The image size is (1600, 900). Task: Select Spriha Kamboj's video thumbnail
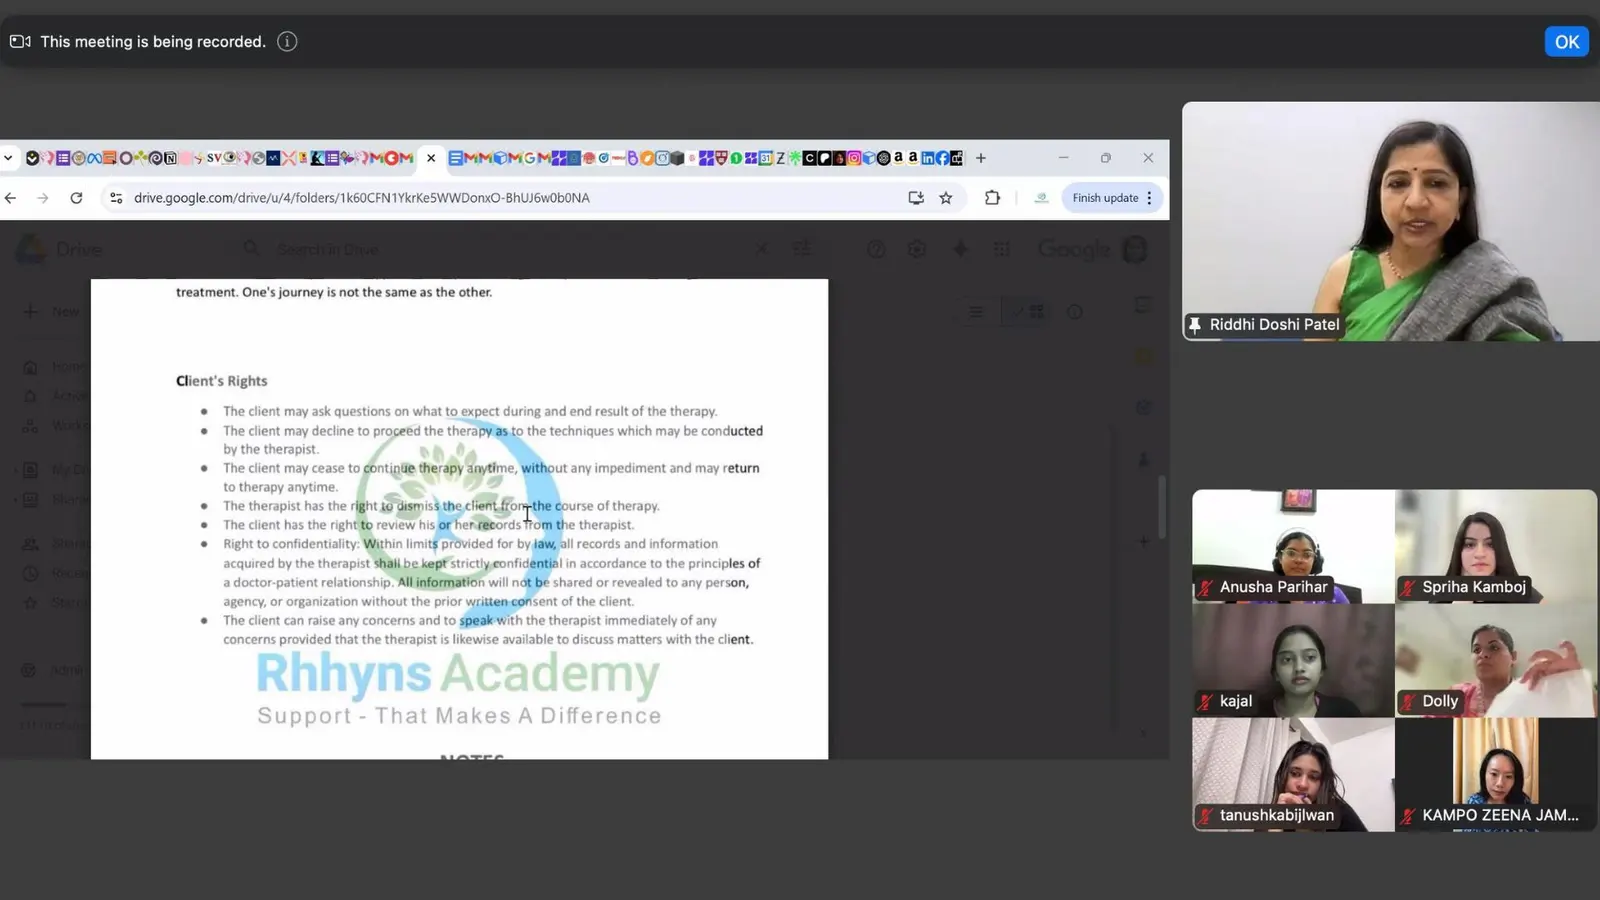pyautogui.click(x=1496, y=546)
